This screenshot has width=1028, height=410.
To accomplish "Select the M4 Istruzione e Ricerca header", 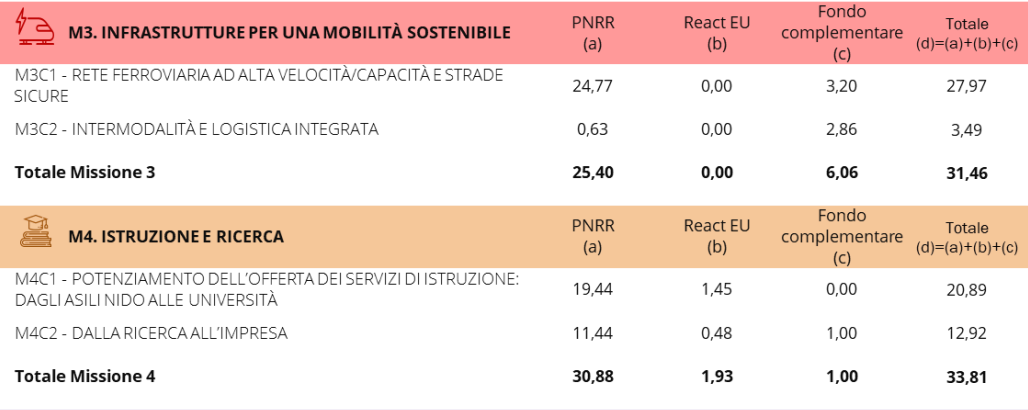I will point(176,237).
